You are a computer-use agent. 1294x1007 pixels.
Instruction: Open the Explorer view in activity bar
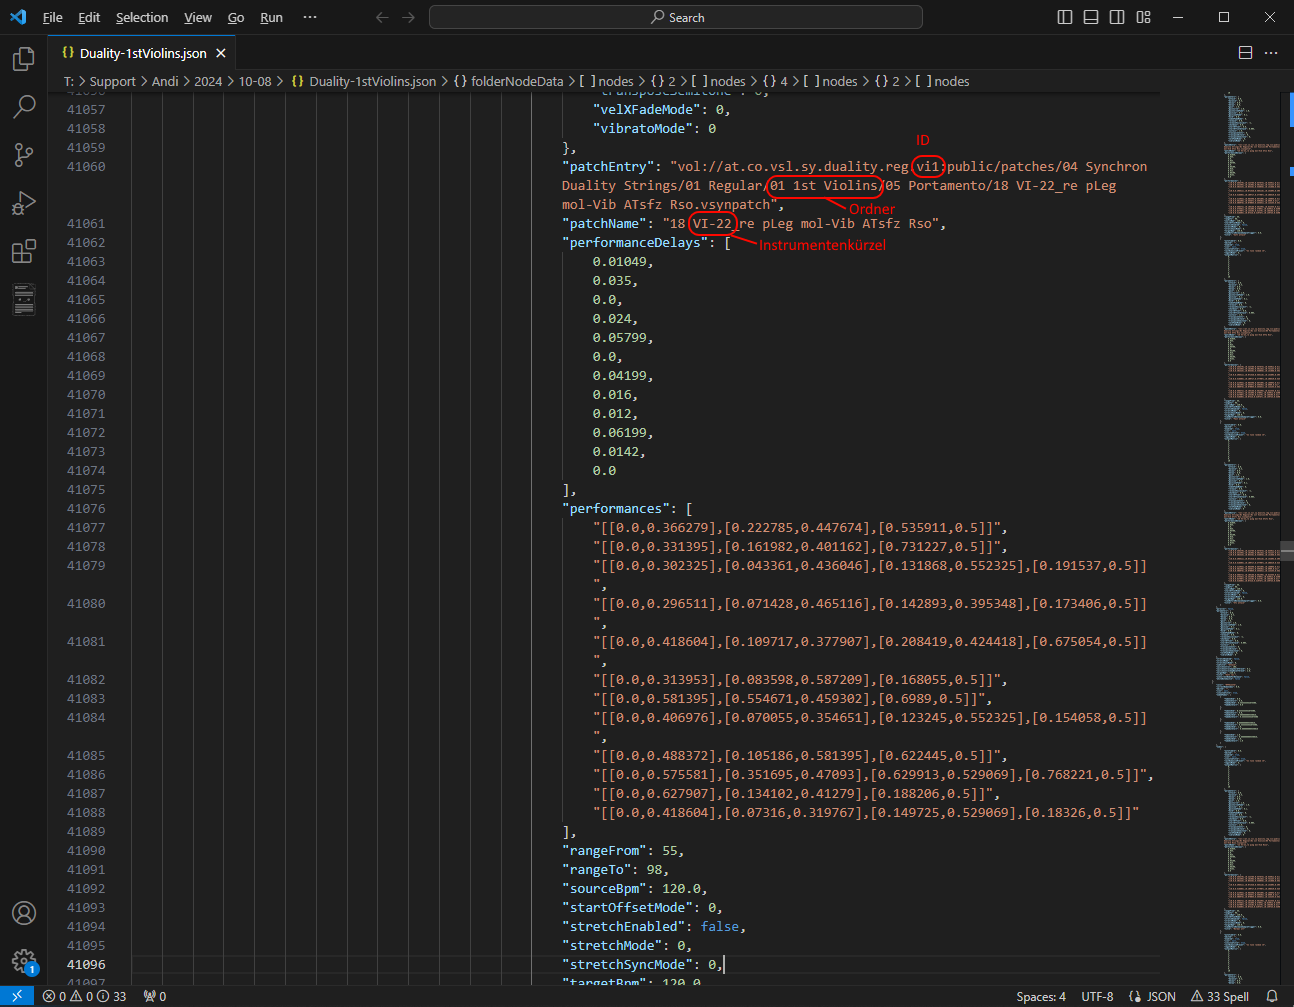tap(24, 59)
